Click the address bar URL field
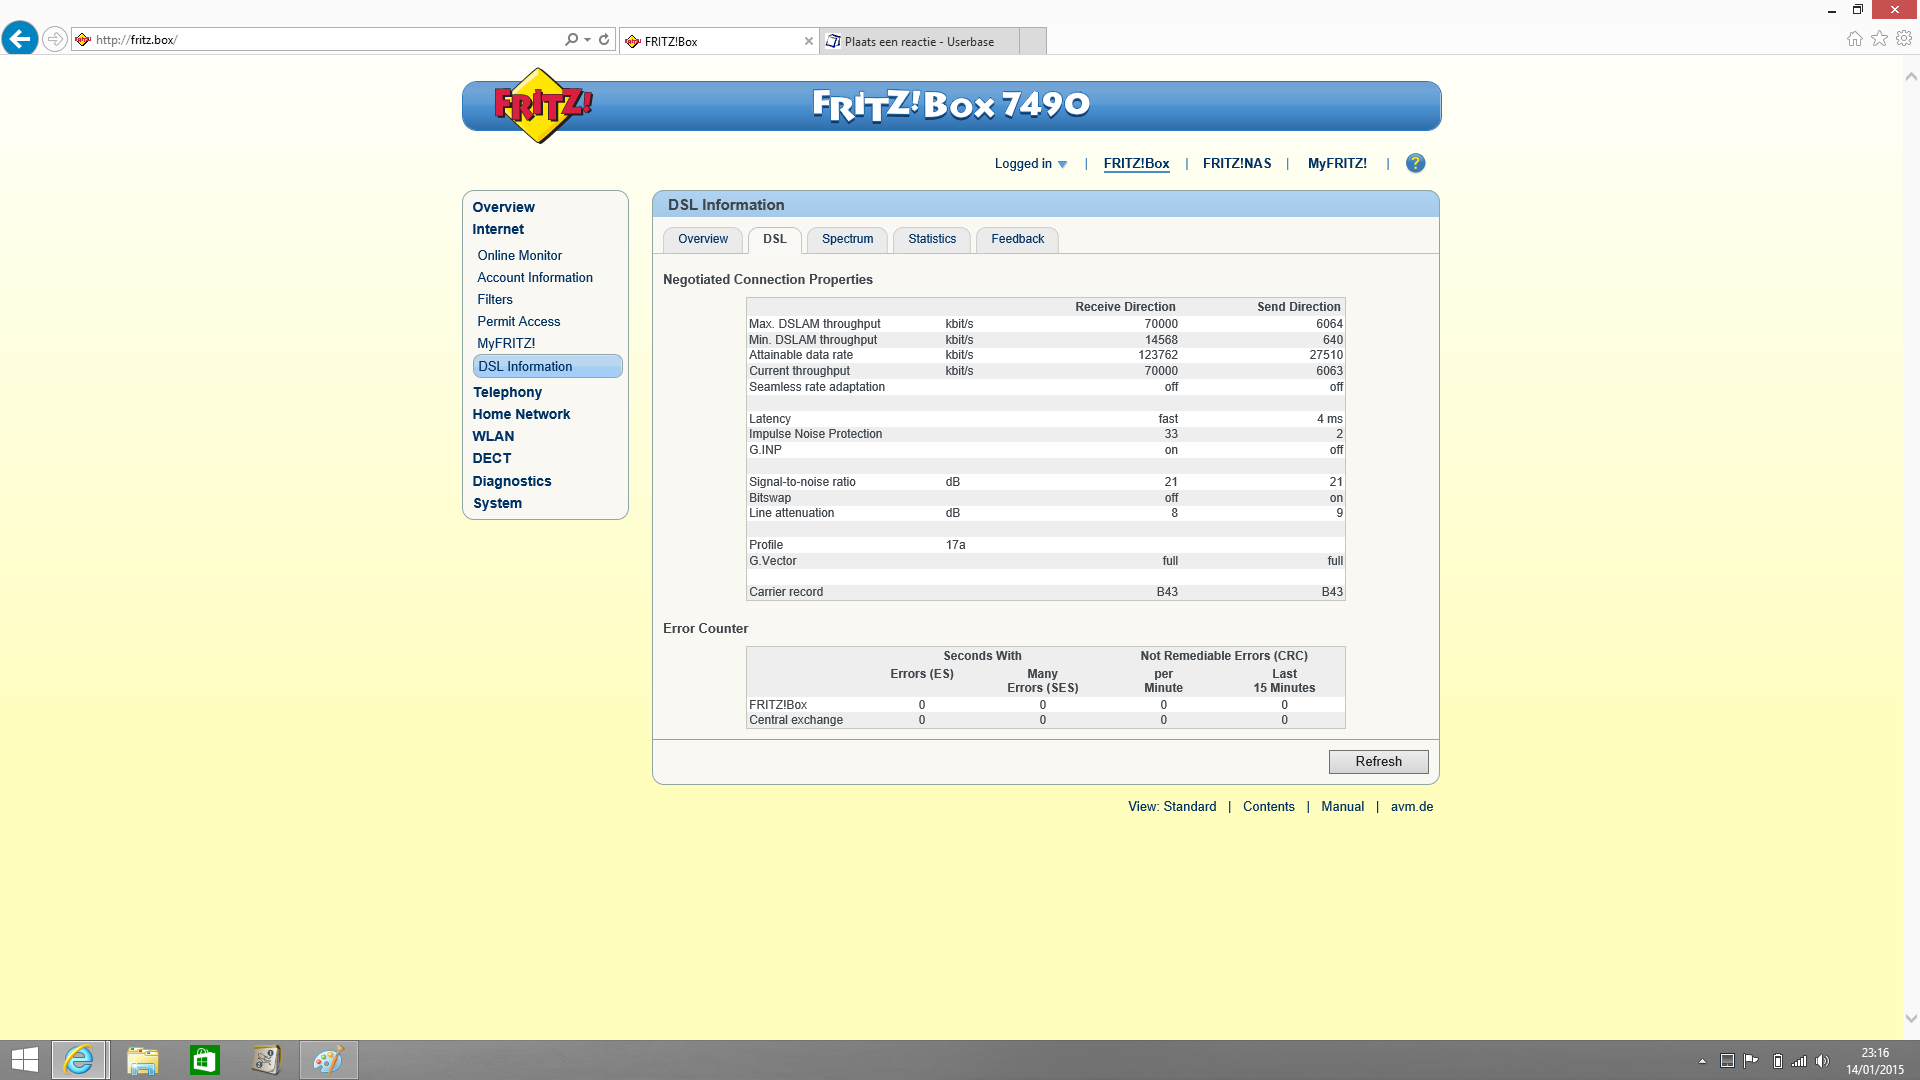The width and height of the screenshot is (1920, 1080). [x=320, y=40]
